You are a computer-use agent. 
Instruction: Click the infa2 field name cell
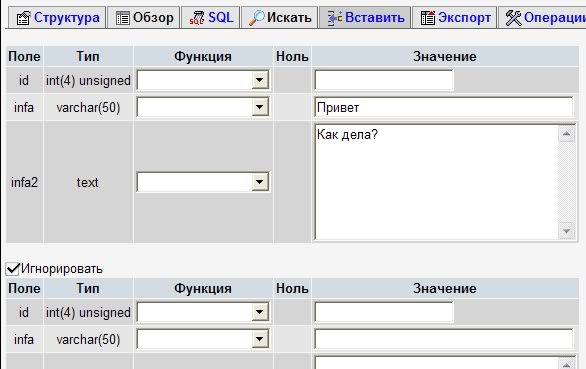[x=24, y=182]
